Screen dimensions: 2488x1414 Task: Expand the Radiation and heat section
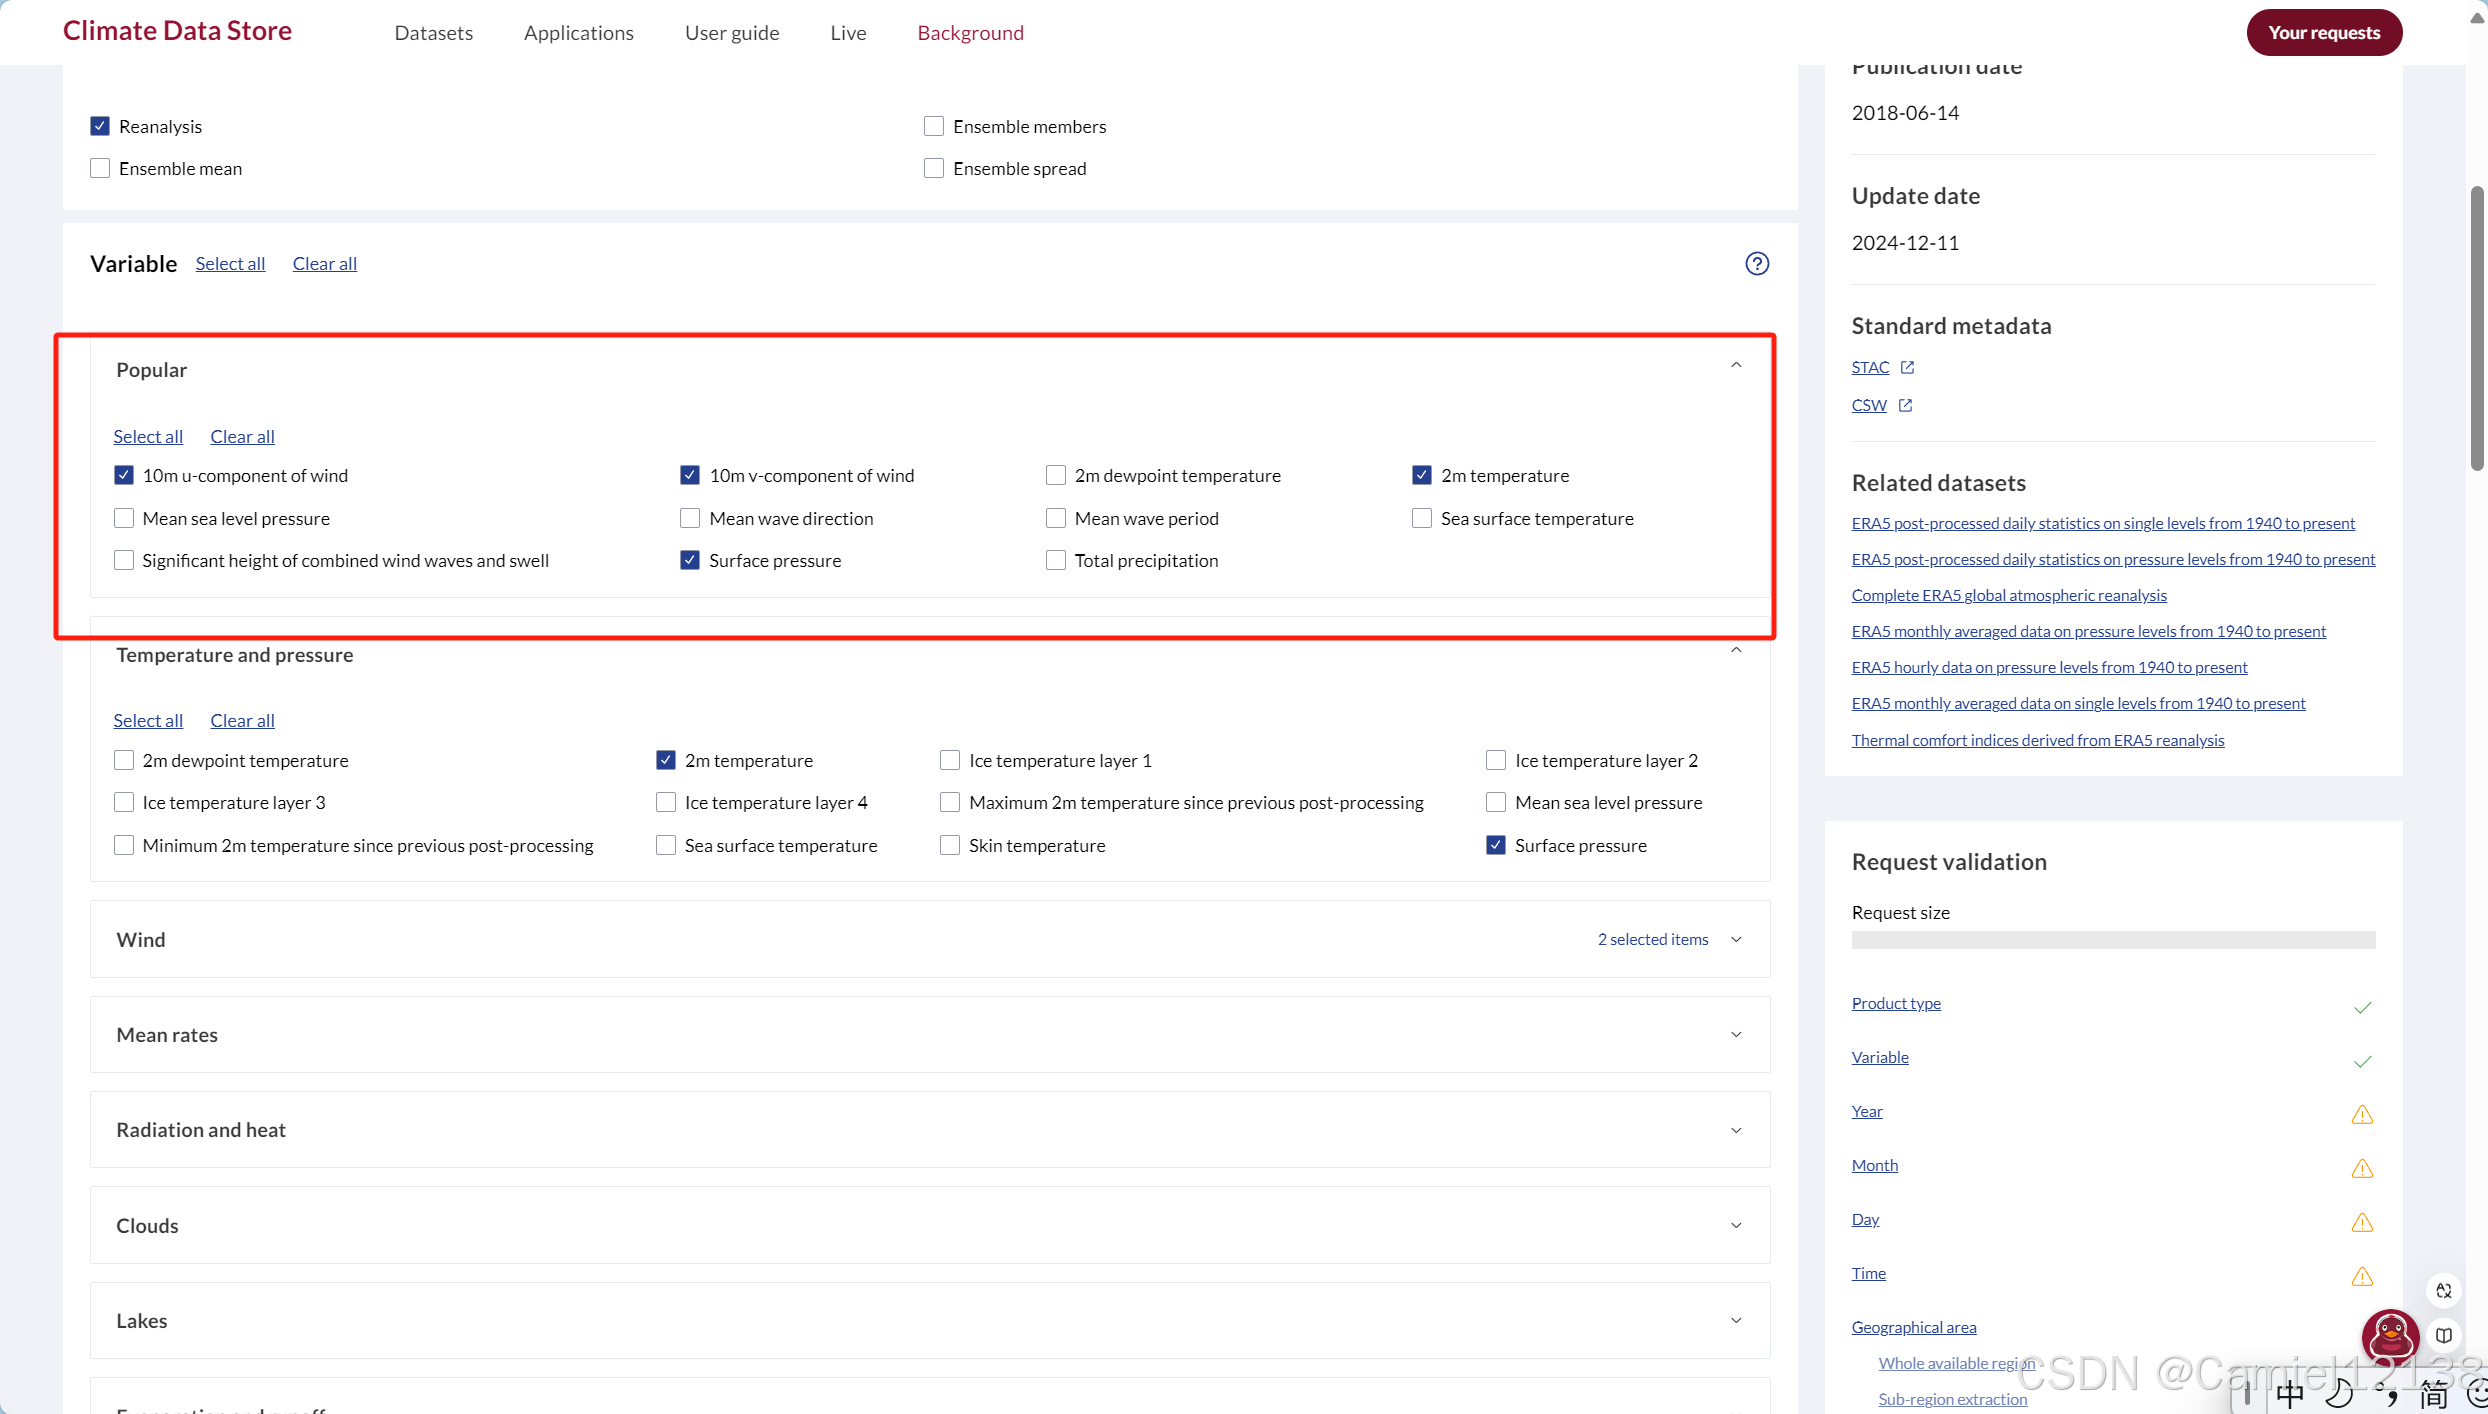[1736, 1130]
